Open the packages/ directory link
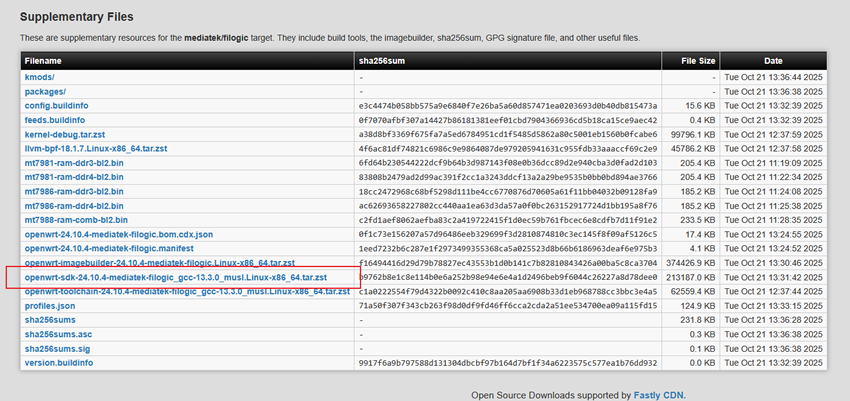The width and height of the screenshot is (850, 401). [45, 91]
